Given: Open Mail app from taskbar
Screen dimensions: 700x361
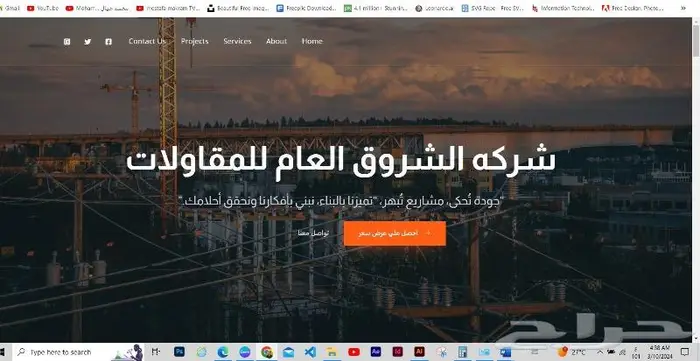Looking at the screenshot, I should coord(288,352).
